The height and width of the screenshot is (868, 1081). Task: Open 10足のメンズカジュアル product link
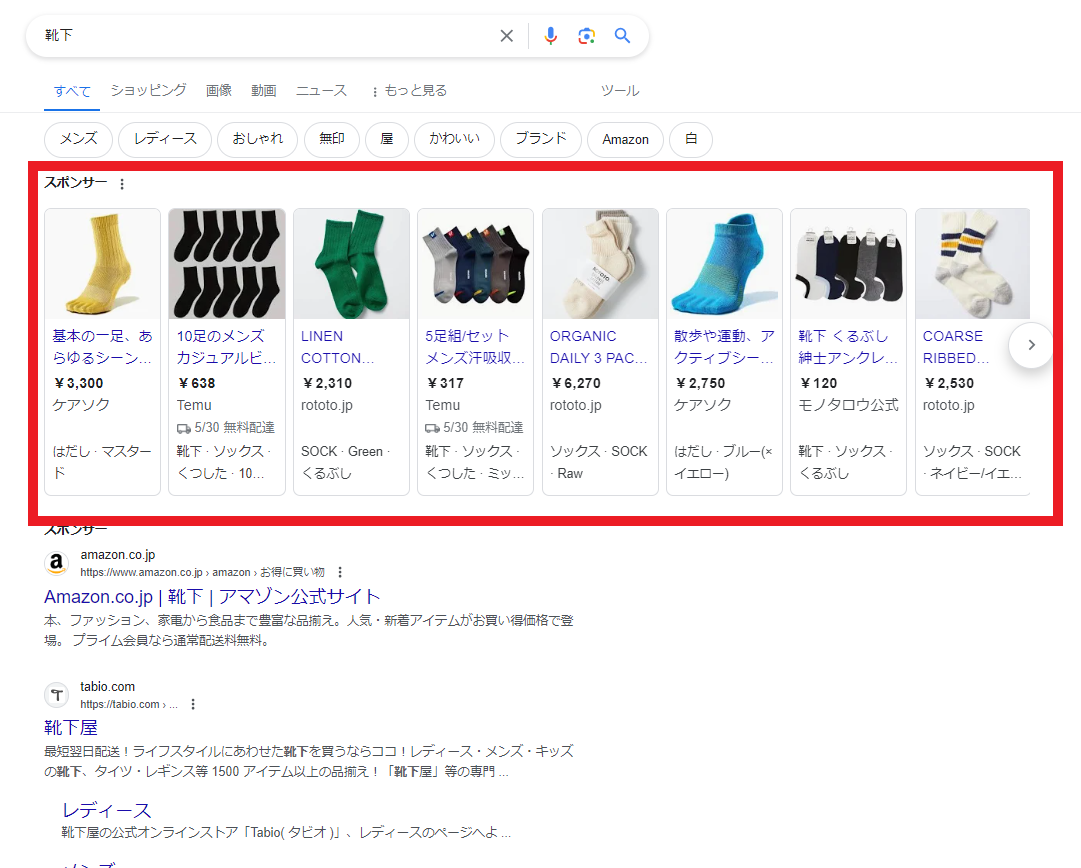pyautogui.click(x=226, y=347)
